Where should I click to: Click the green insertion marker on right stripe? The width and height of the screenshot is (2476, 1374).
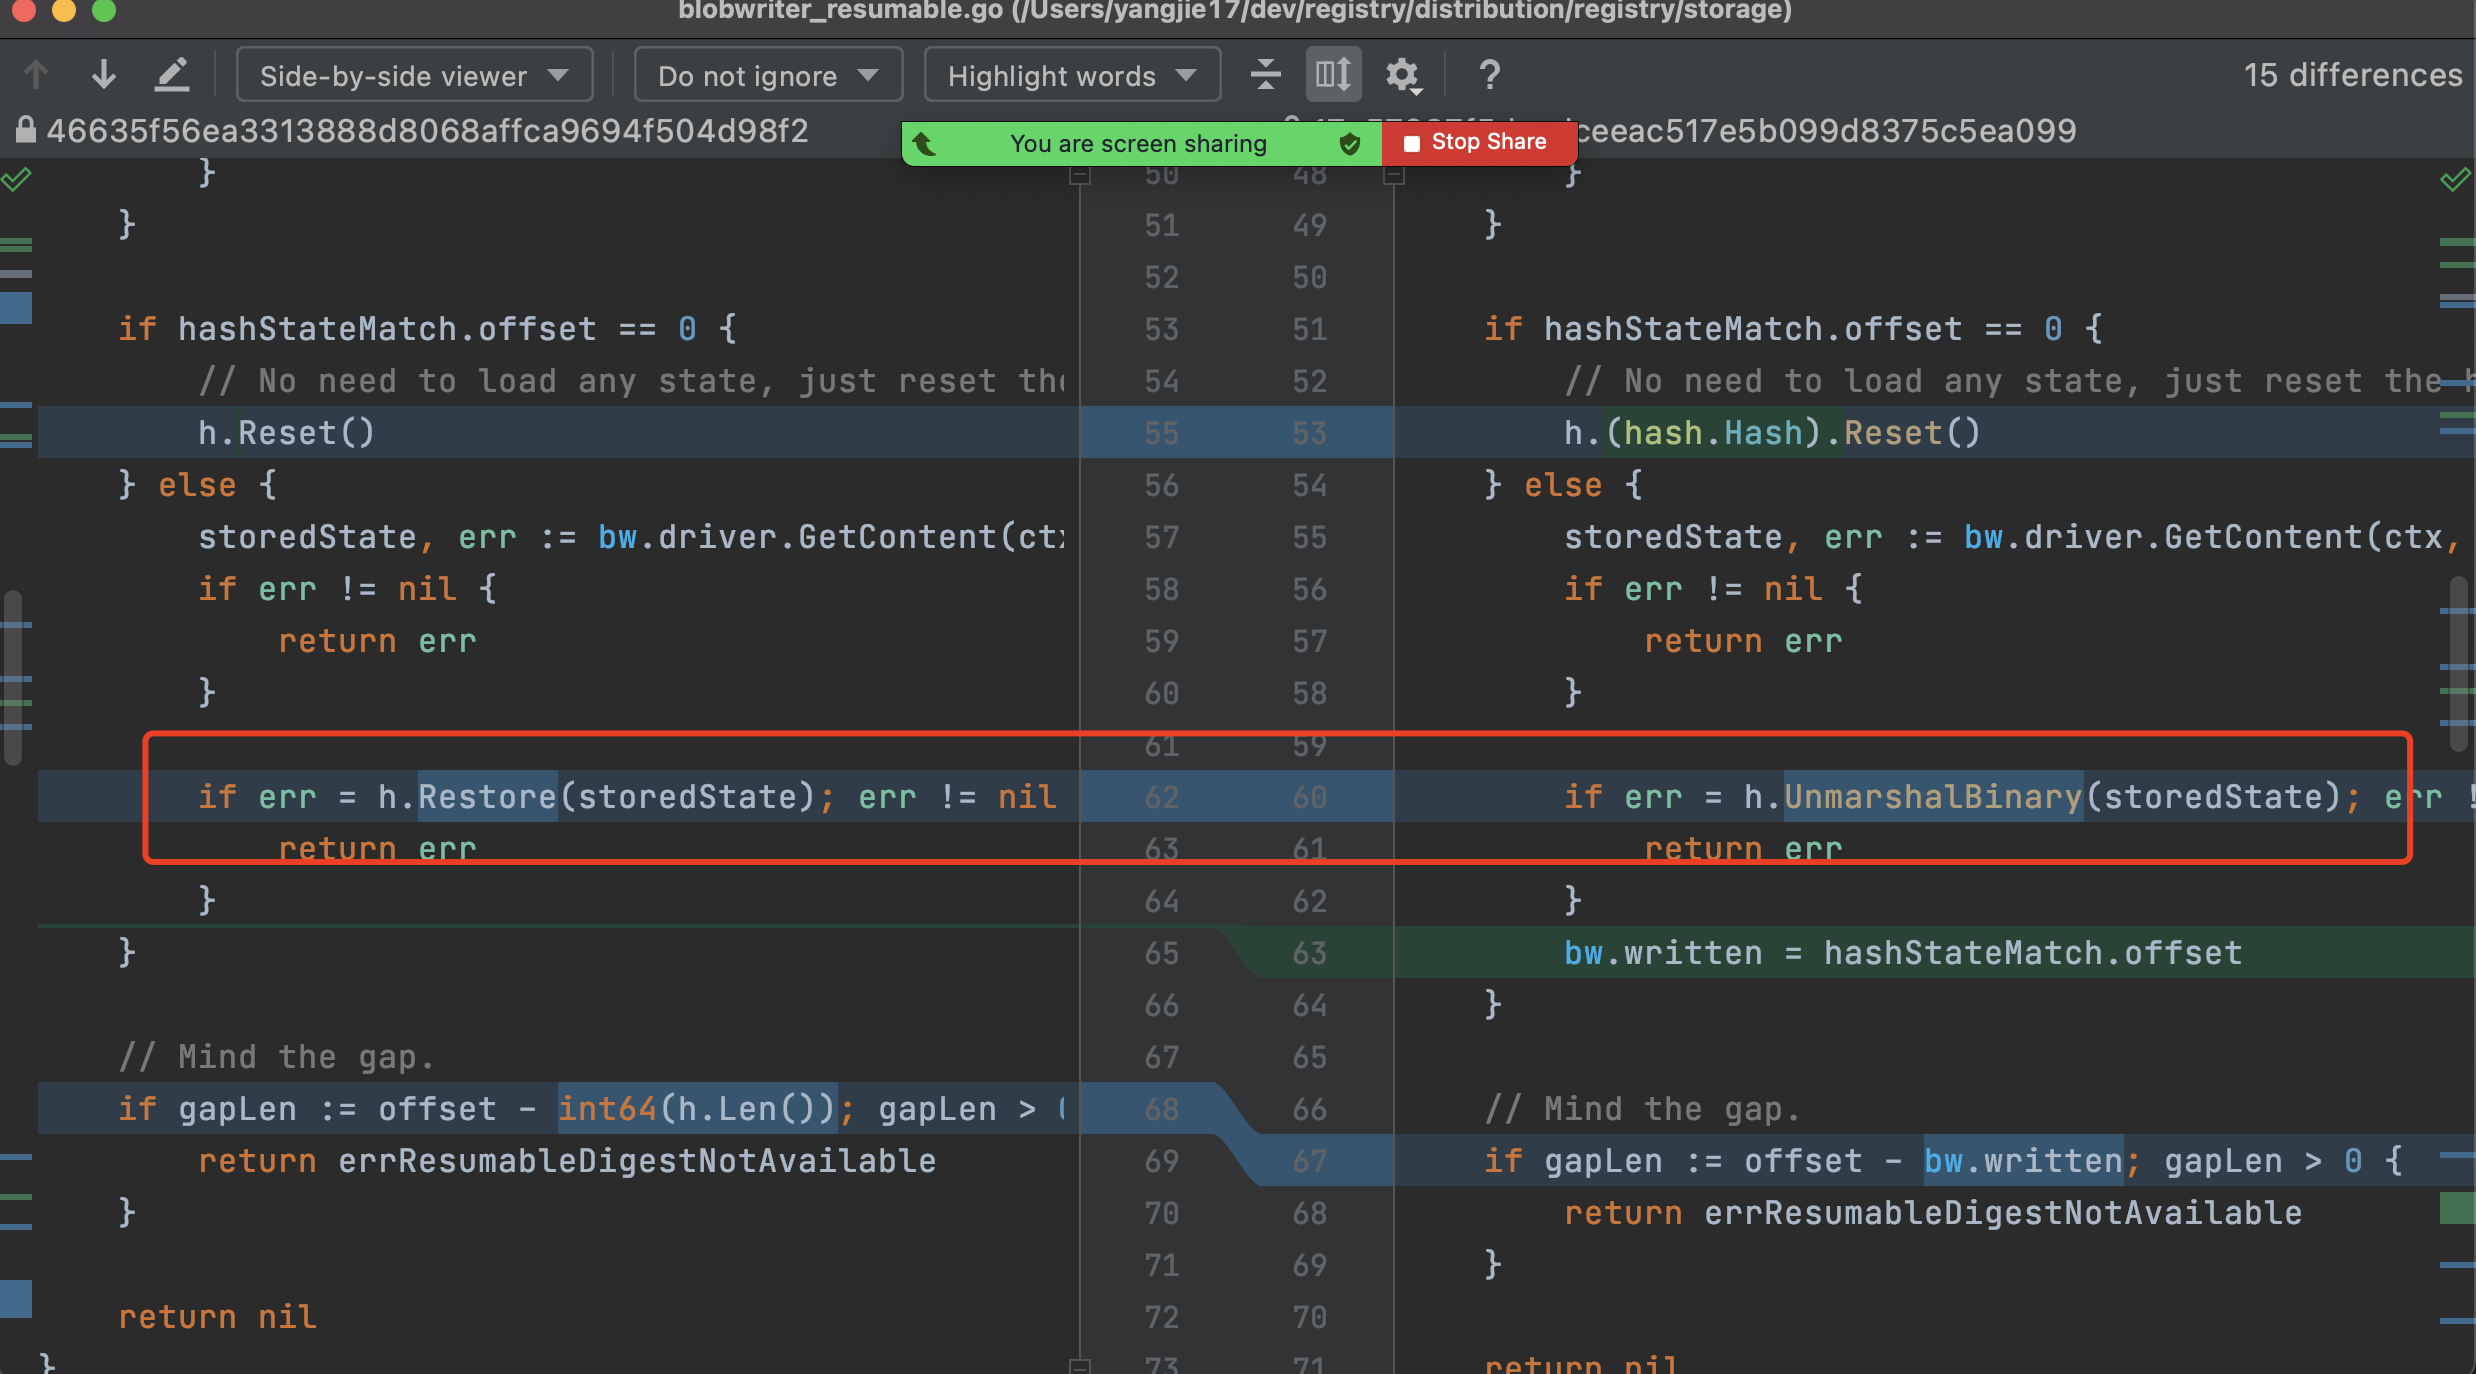pyautogui.click(x=2457, y=1208)
